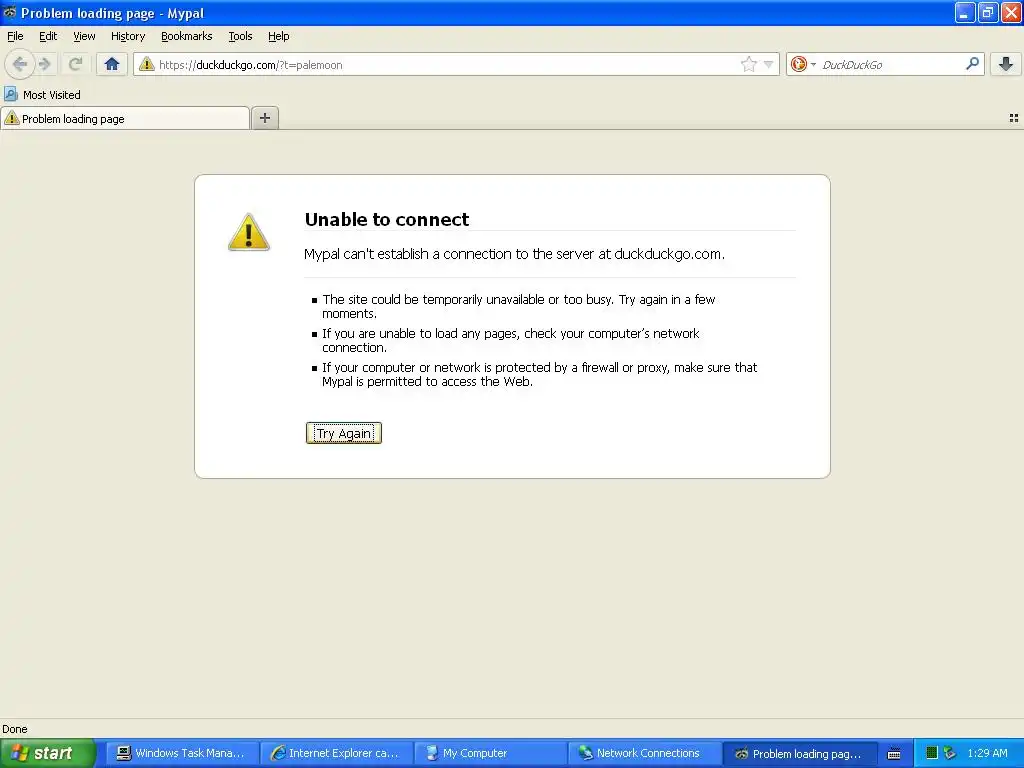
Task: Click the Unable to connect heading
Action: (x=387, y=219)
